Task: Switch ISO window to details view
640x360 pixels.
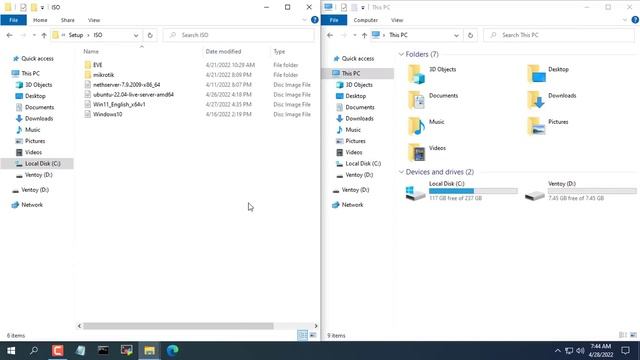Action: click(x=302, y=335)
